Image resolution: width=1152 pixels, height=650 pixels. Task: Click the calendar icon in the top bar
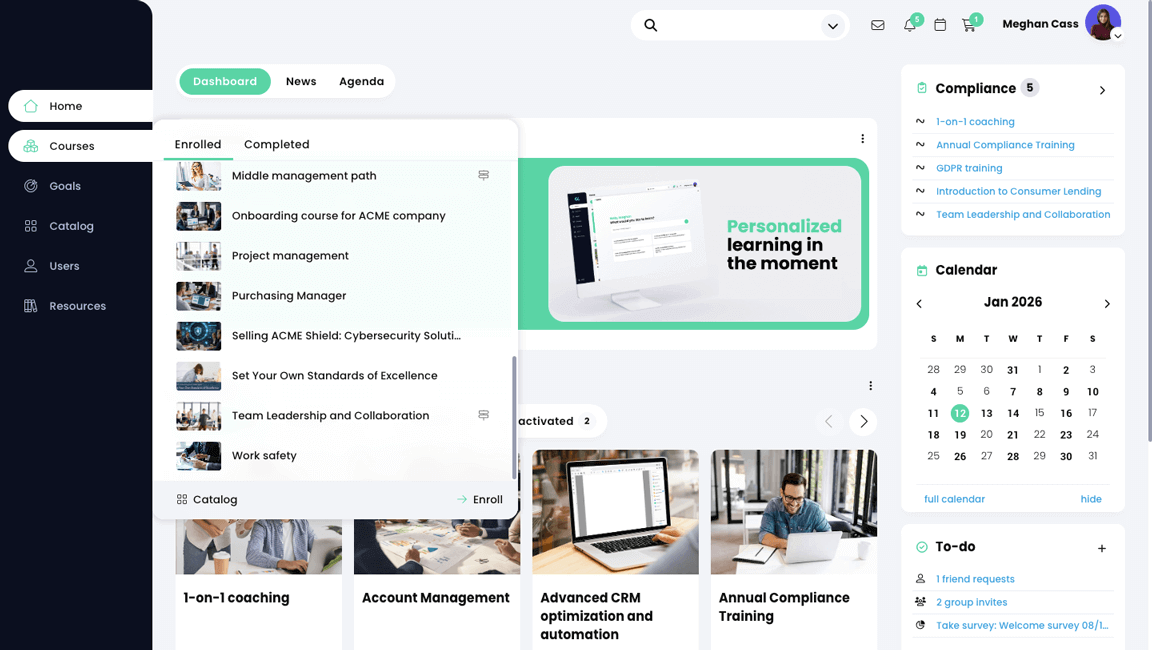click(939, 24)
